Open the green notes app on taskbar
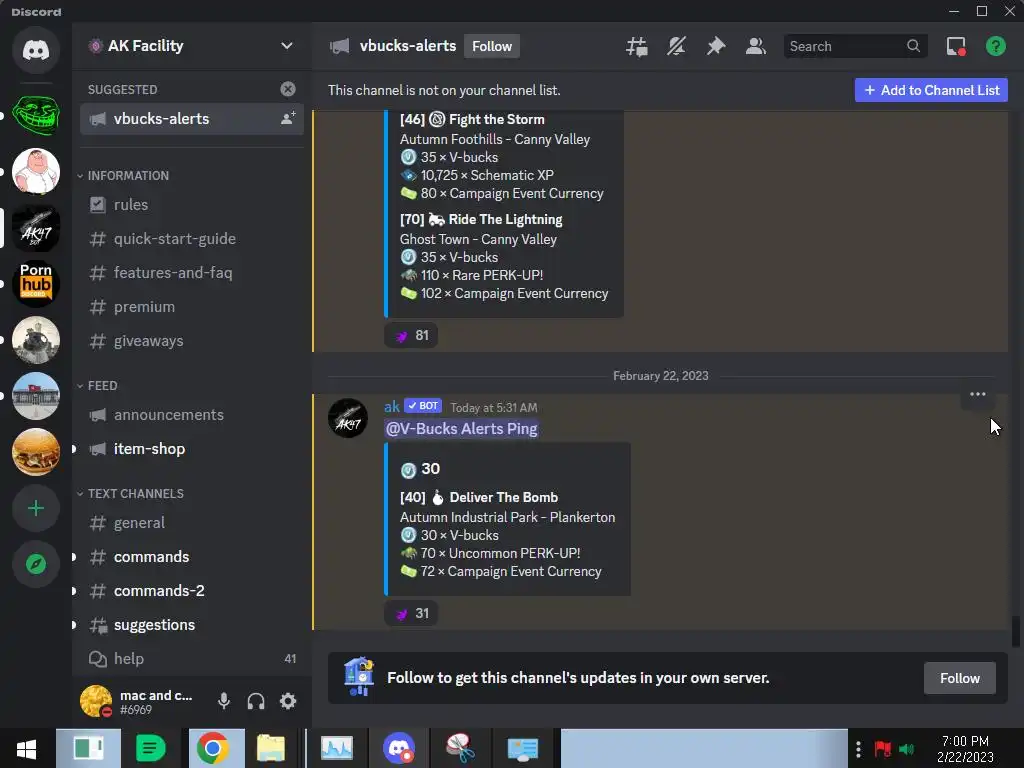Viewport: 1024px width, 768px height. click(x=150, y=748)
